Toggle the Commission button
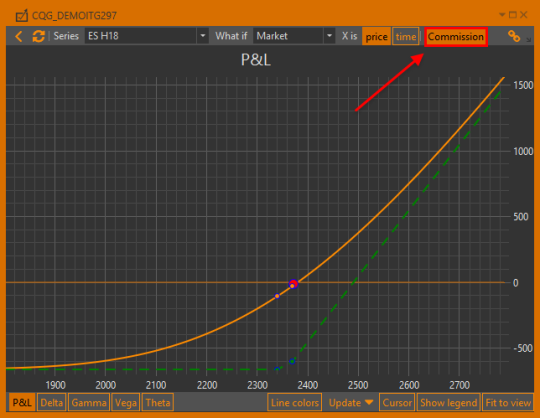Image resolution: width=540 pixels, height=418 pixels. point(456,36)
